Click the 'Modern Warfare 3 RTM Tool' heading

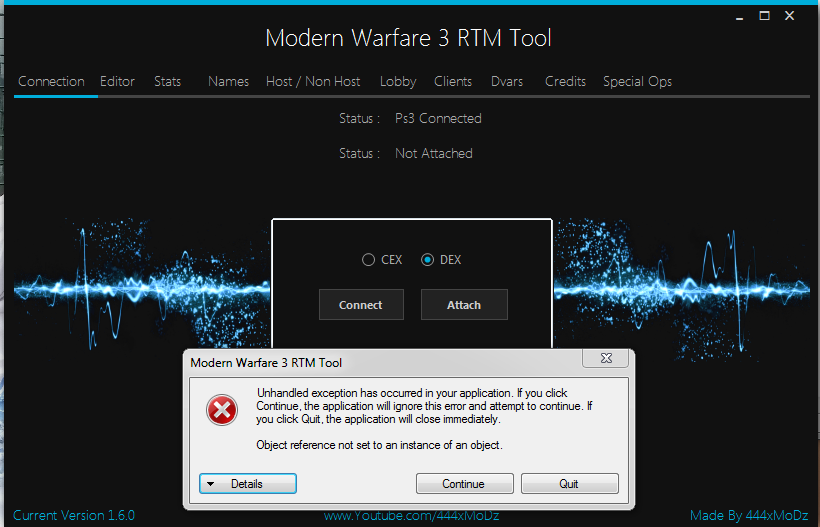(408, 38)
